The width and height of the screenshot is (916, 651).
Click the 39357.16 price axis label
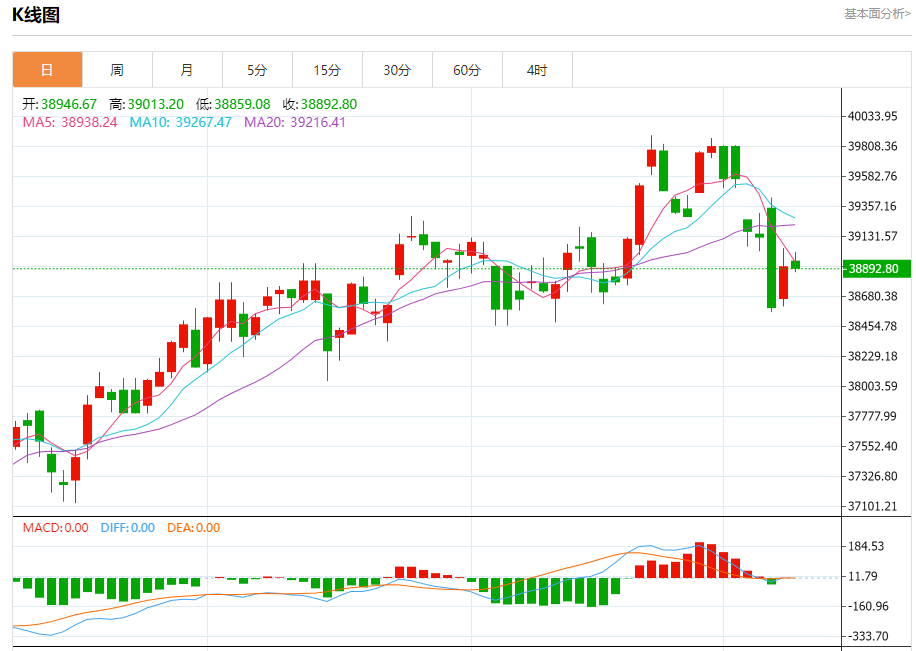pos(873,206)
